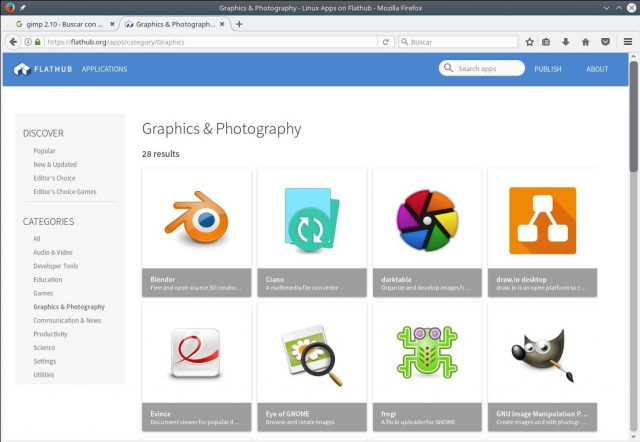Click the Firefox back arrow button

point(13,42)
